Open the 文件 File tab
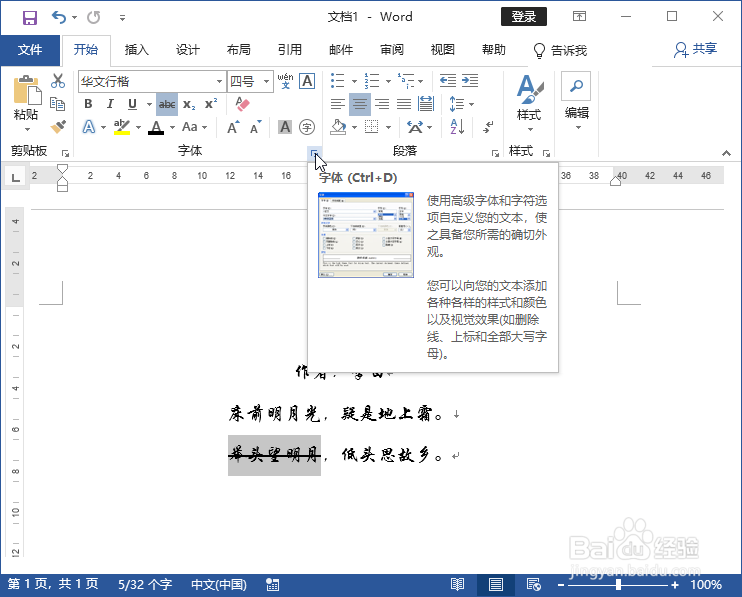 click(30, 50)
